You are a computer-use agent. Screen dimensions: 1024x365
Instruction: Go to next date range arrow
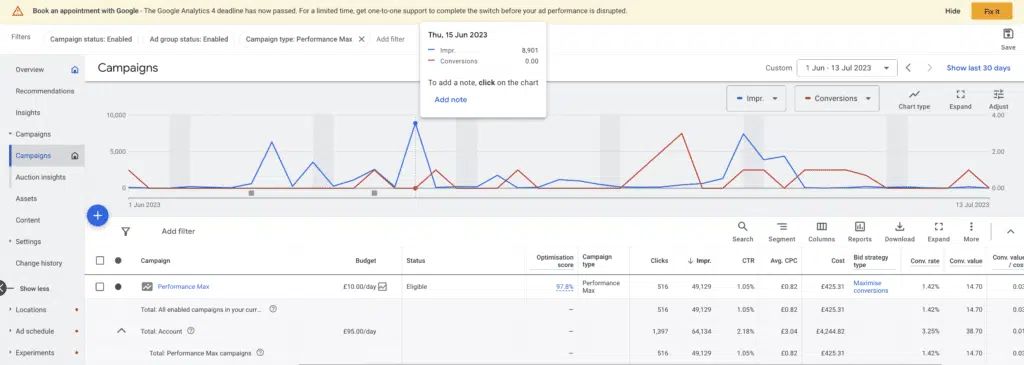(929, 68)
